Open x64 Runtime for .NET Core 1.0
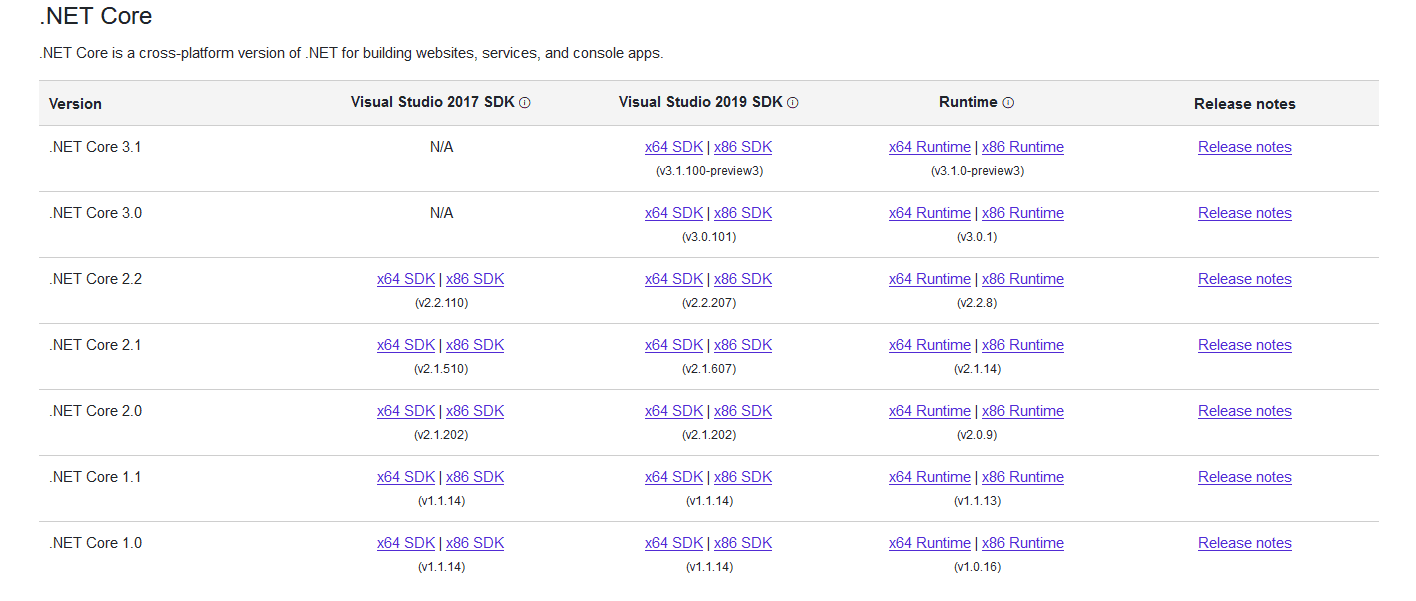 click(929, 543)
